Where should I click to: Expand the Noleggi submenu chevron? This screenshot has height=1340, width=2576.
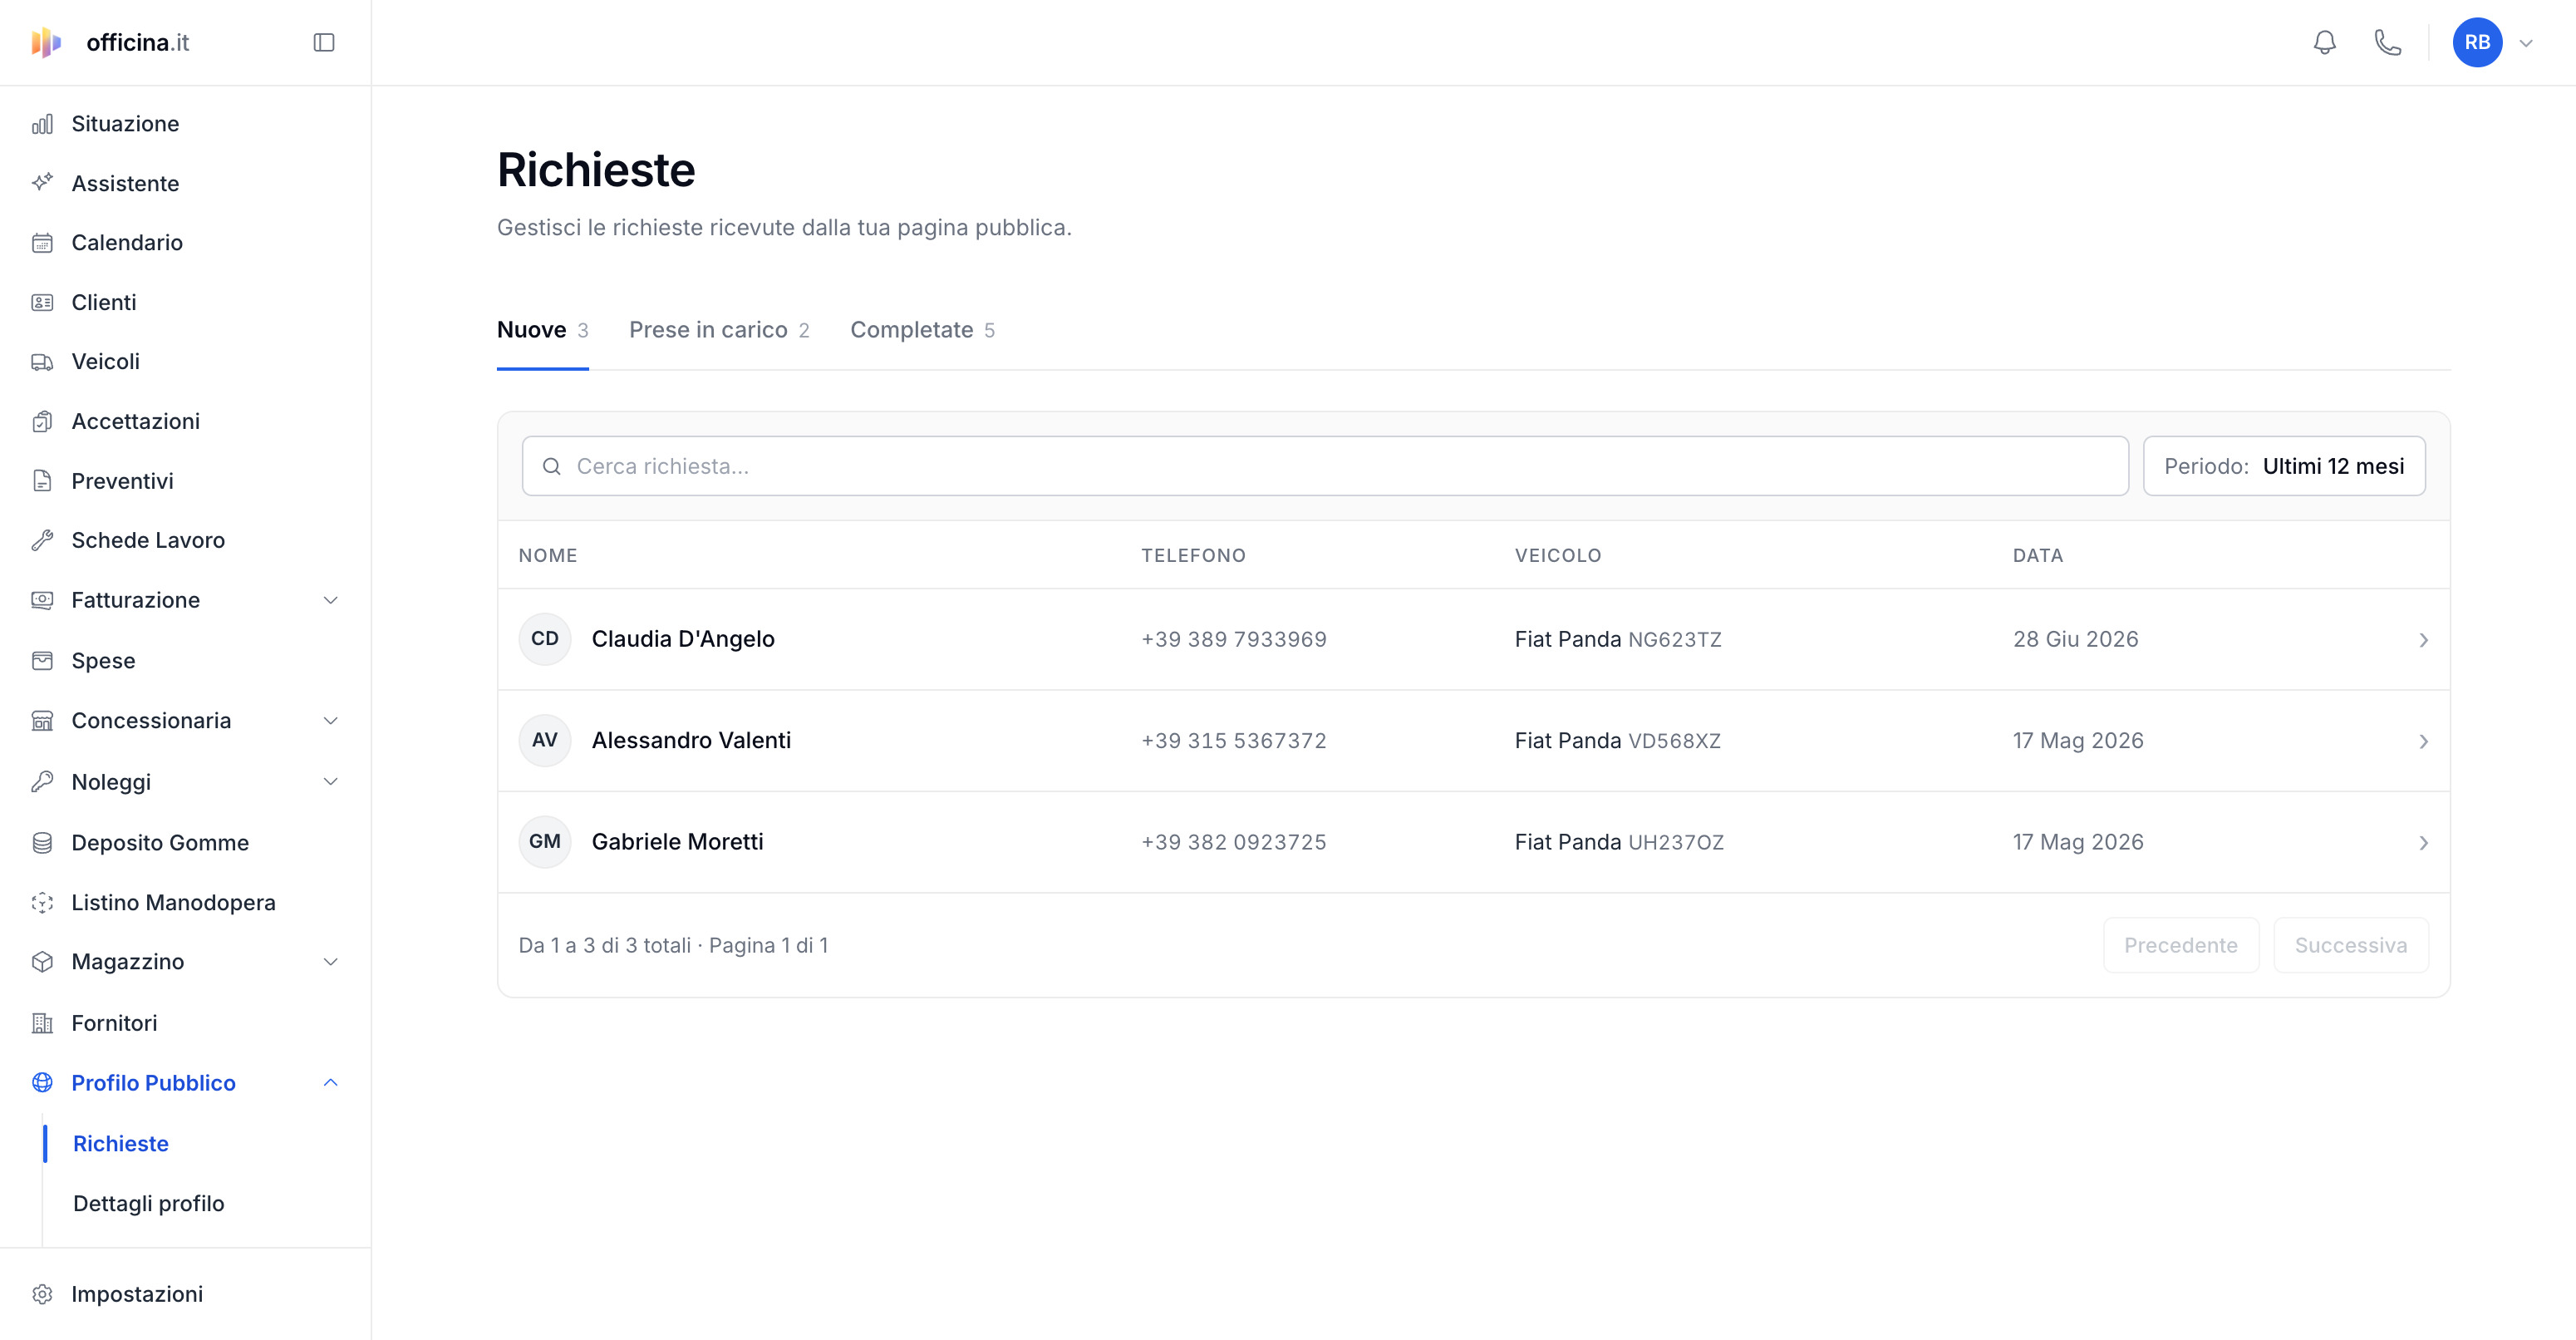coord(330,782)
